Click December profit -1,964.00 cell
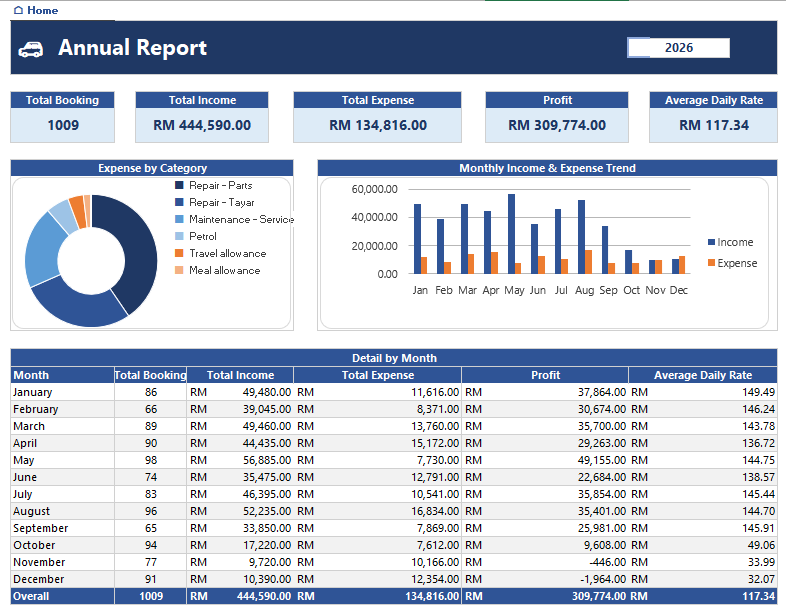The width and height of the screenshot is (786, 616). point(545,579)
